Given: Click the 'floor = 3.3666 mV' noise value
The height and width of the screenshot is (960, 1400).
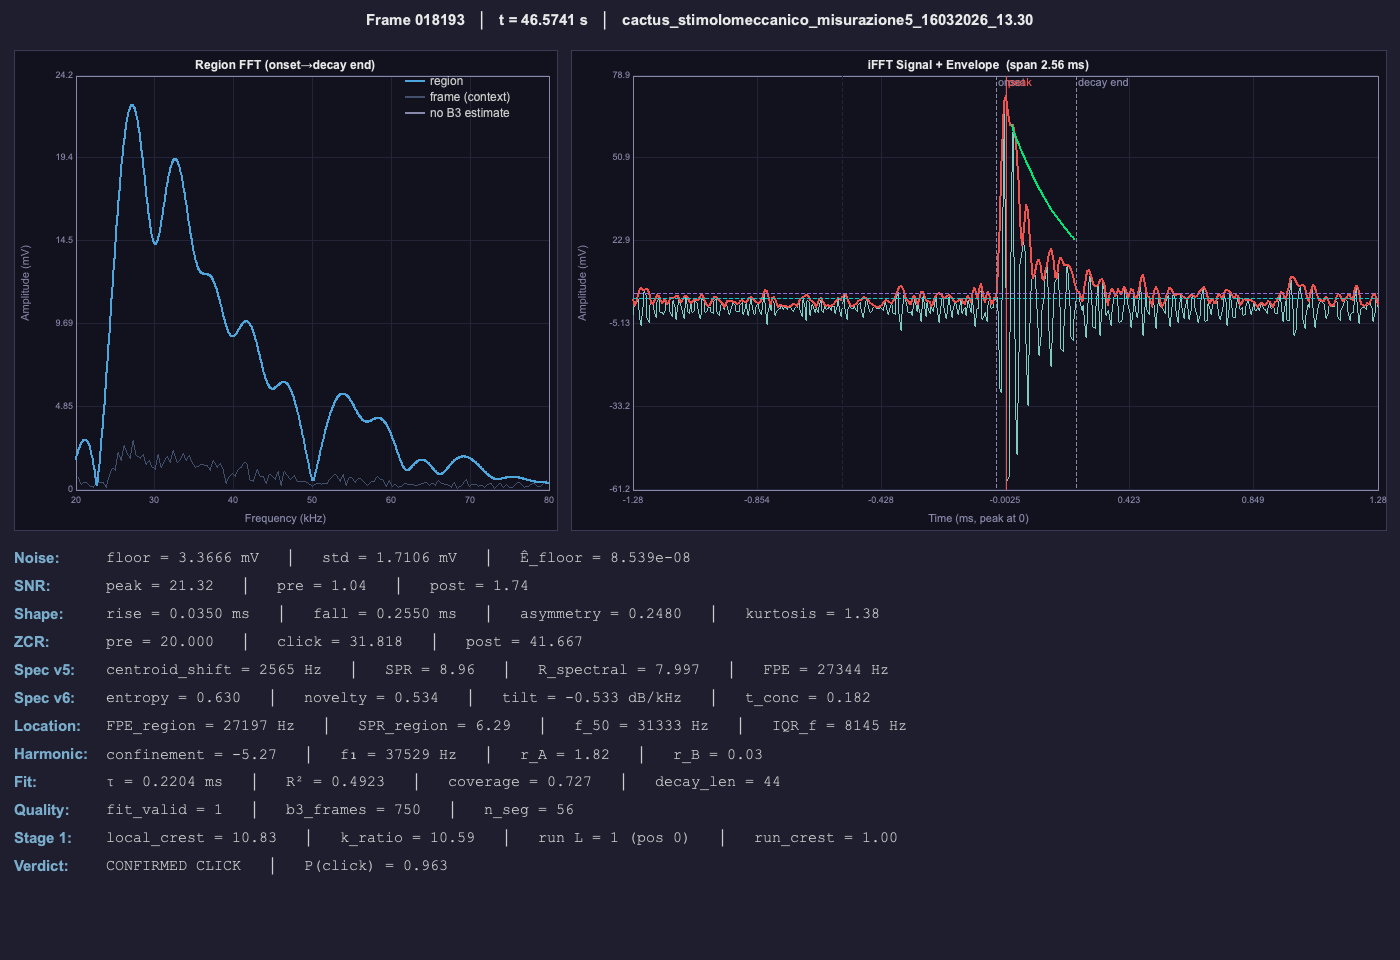Looking at the screenshot, I should 183,558.
